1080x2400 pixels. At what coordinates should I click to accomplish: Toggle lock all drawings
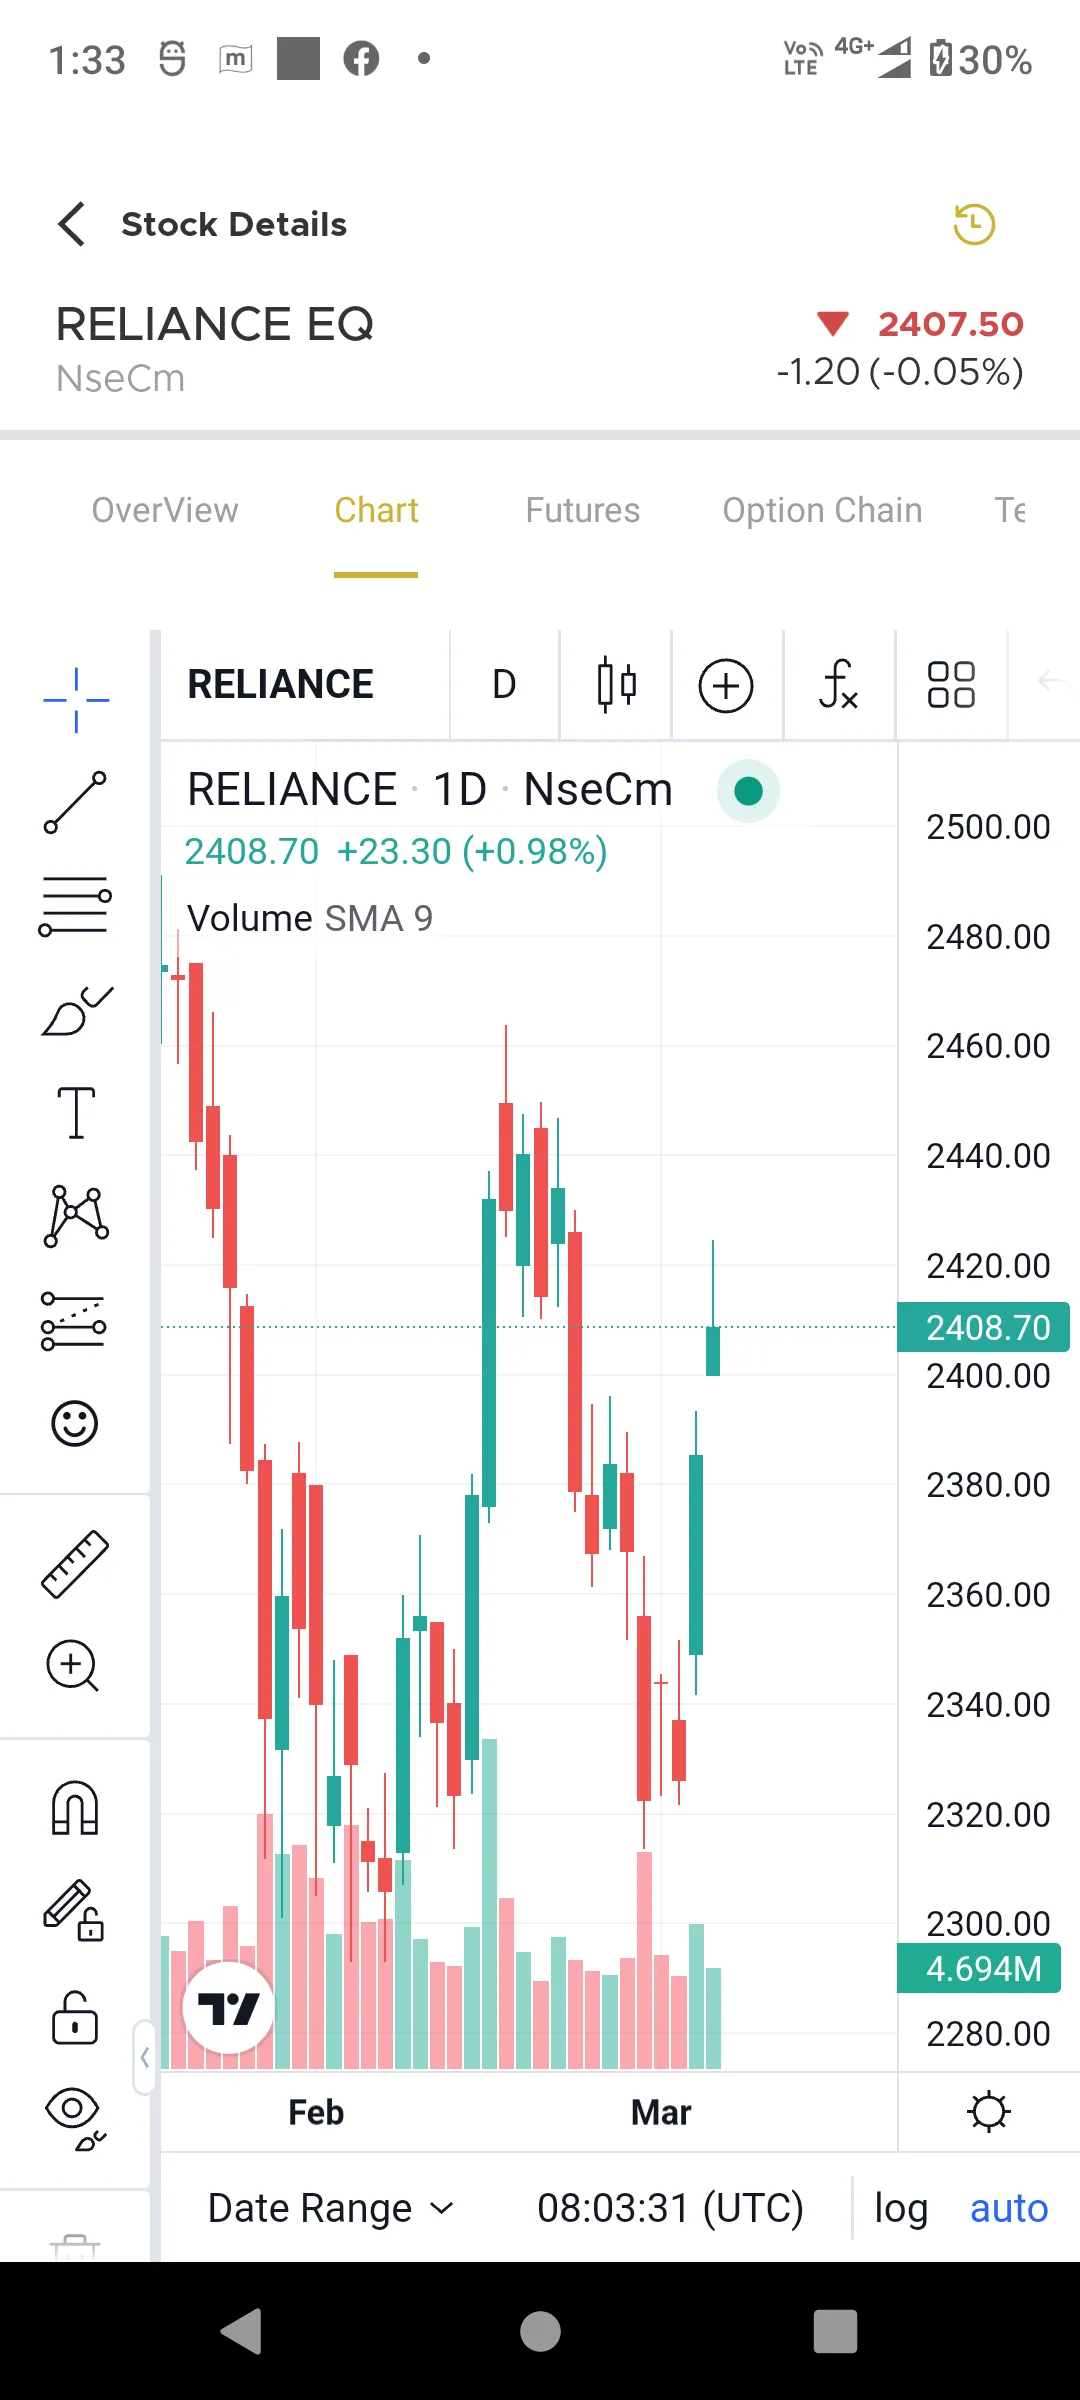[75, 2017]
